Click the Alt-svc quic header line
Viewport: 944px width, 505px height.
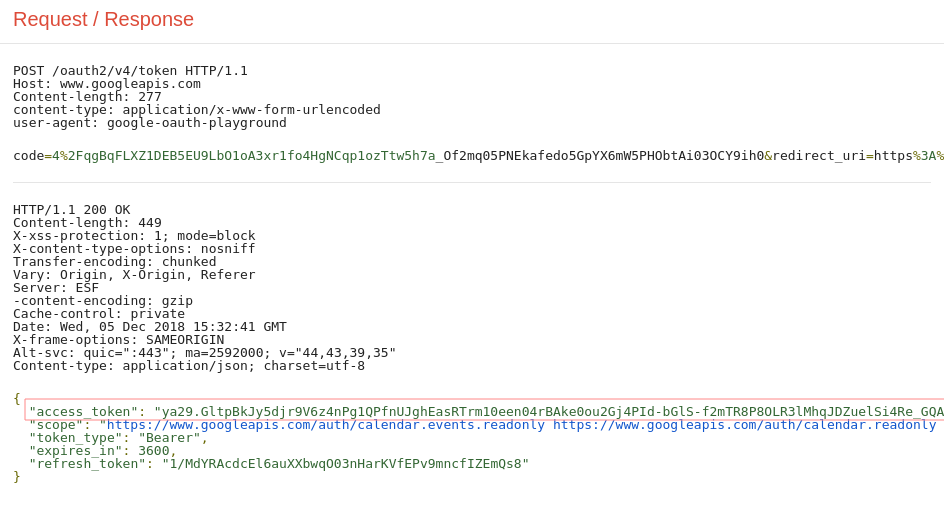tap(205, 353)
